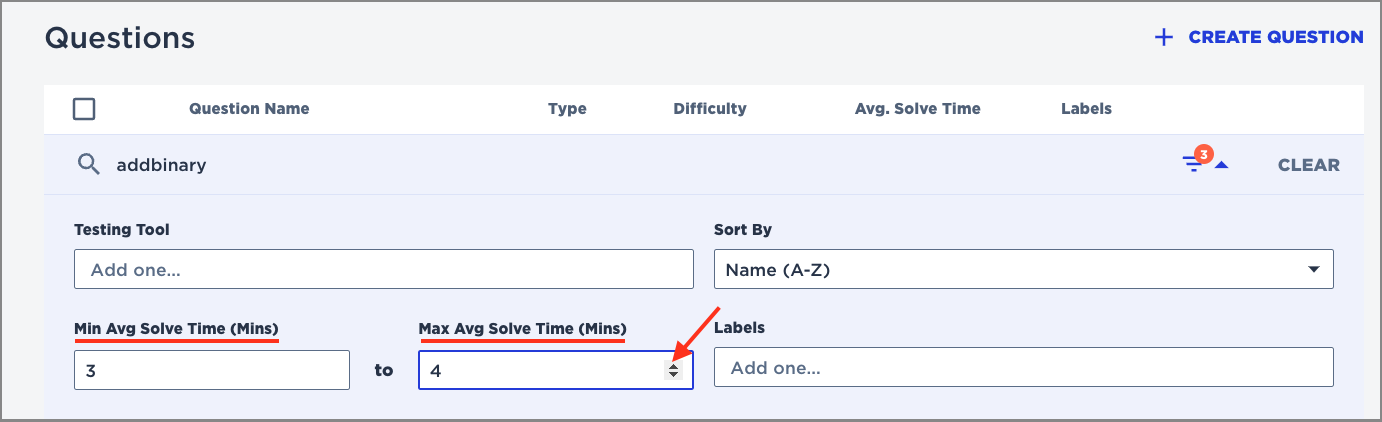Click the Type column header
This screenshot has width=1382, height=422.
tap(567, 108)
